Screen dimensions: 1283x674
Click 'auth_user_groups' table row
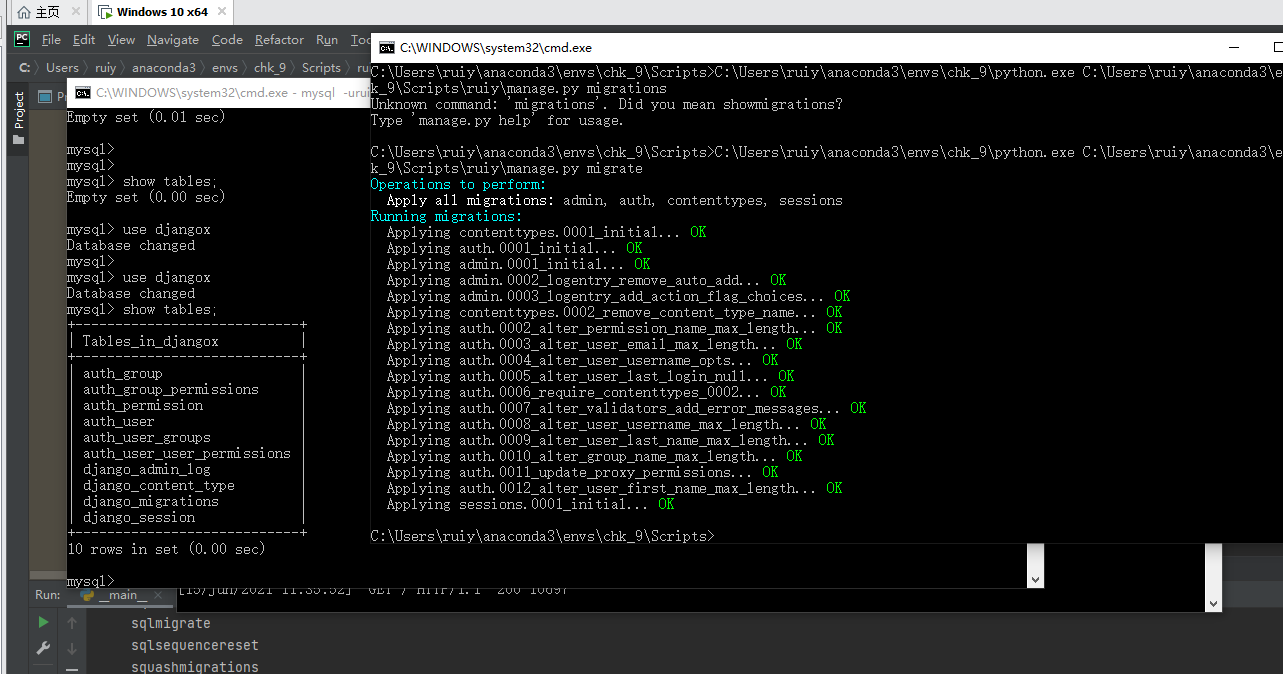pos(146,437)
